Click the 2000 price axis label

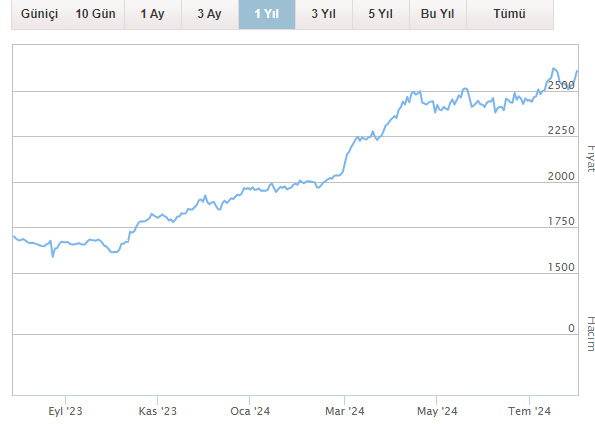[561, 176]
